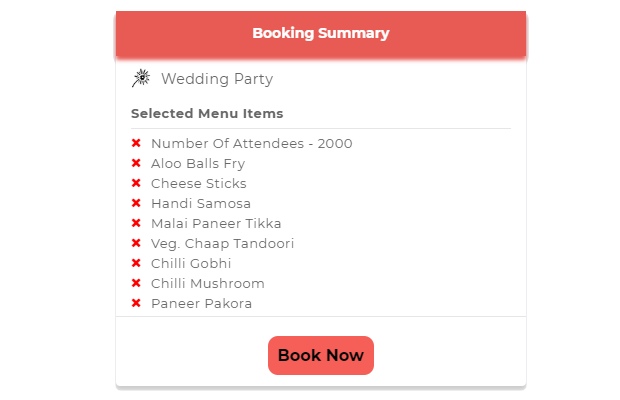Remove the Number Of Attendees entry
The height and width of the screenshot is (400, 620).
coord(136,143)
